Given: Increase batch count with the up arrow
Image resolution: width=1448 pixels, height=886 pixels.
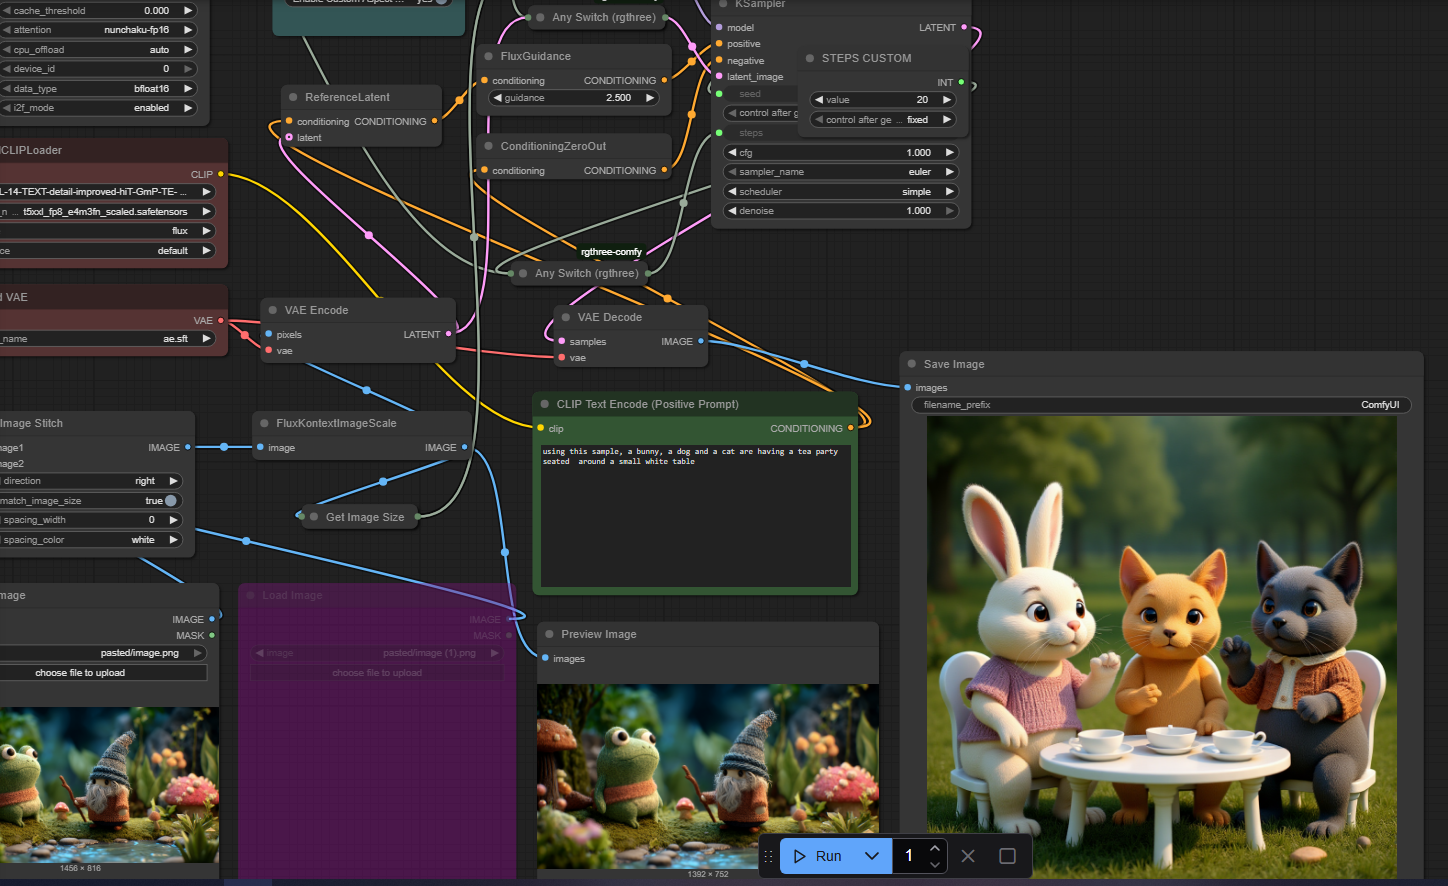Looking at the screenshot, I should click(x=935, y=848).
